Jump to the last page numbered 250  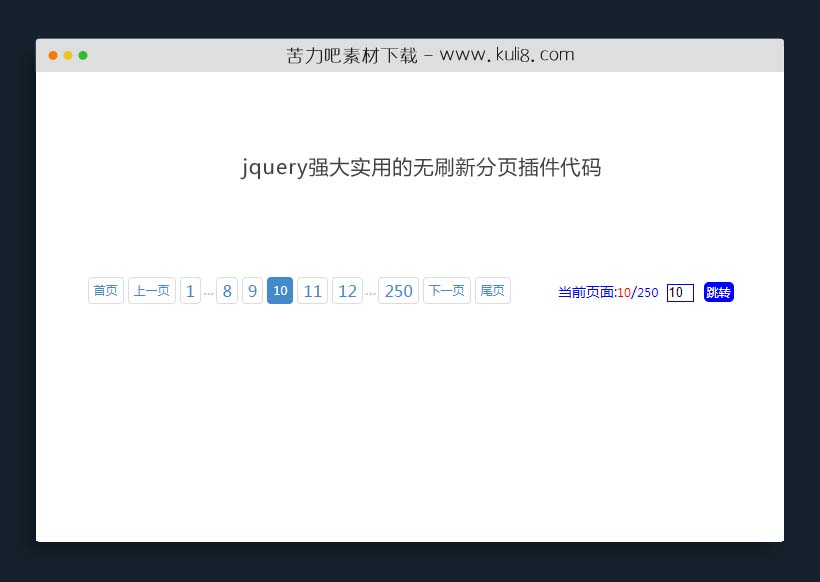click(x=399, y=290)
